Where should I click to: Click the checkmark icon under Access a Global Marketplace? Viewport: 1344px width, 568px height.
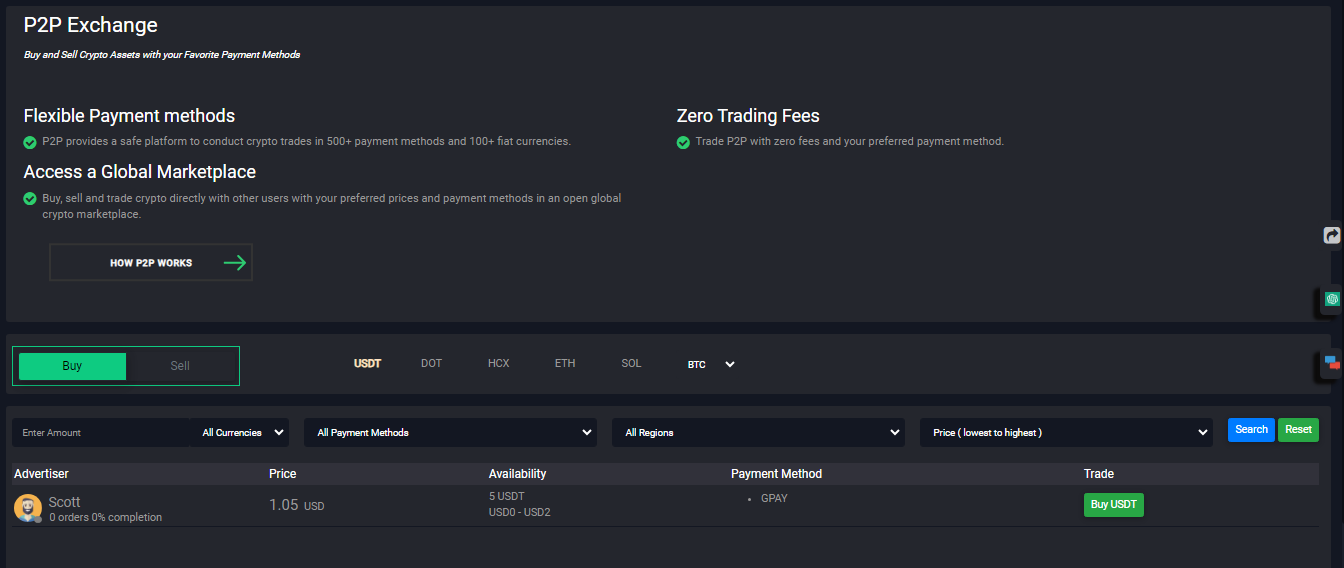[x=30, y=199]
